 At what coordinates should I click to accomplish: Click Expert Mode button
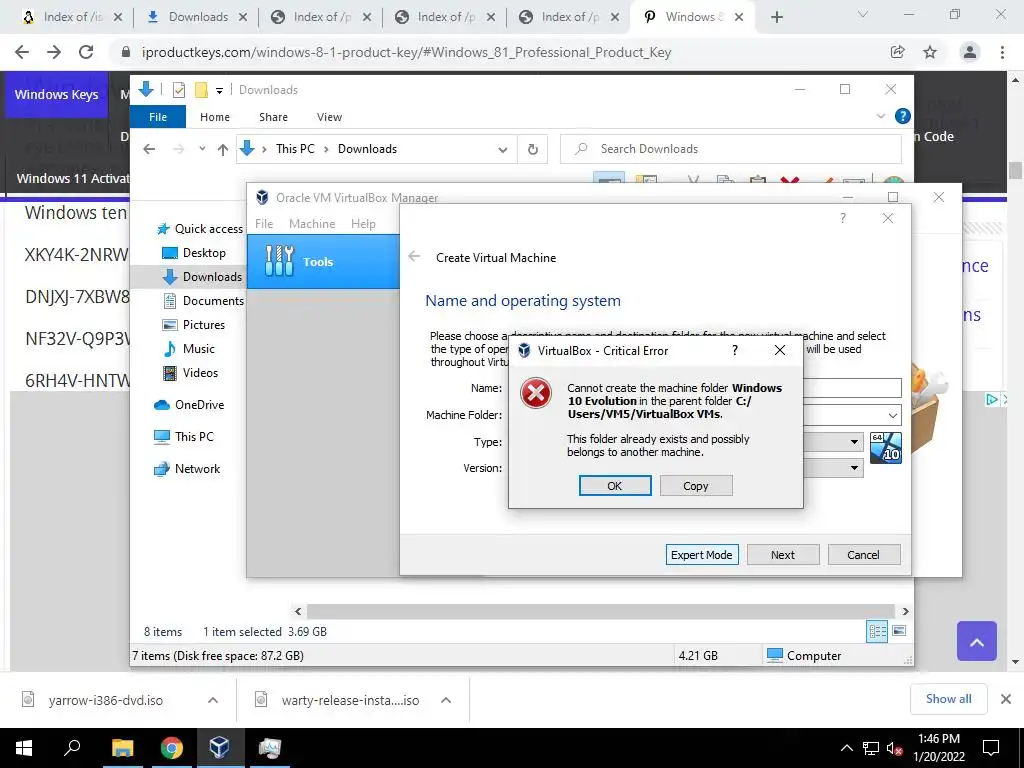pos(702,554)
